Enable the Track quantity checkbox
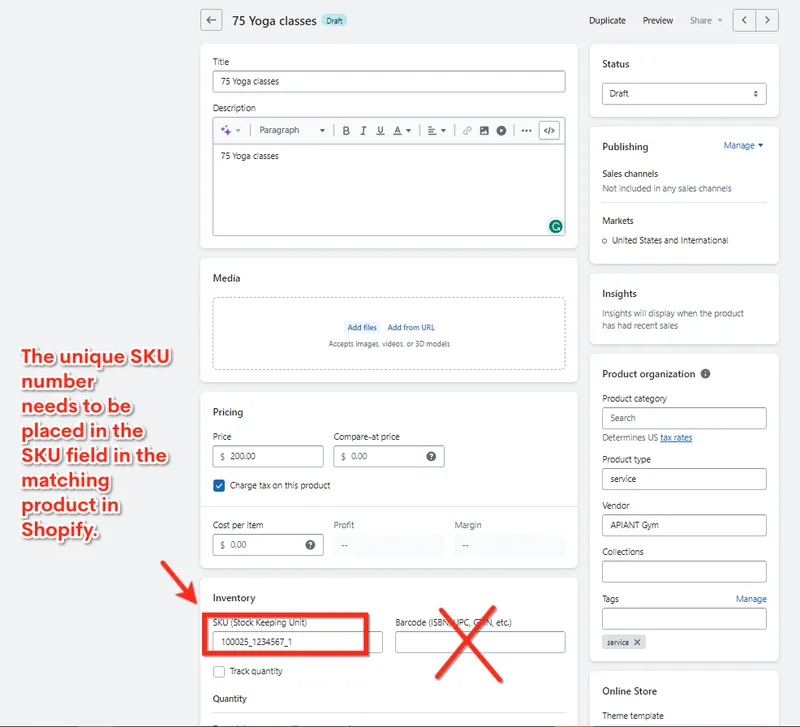The image size is (800, 727). [x=219, y=672]
